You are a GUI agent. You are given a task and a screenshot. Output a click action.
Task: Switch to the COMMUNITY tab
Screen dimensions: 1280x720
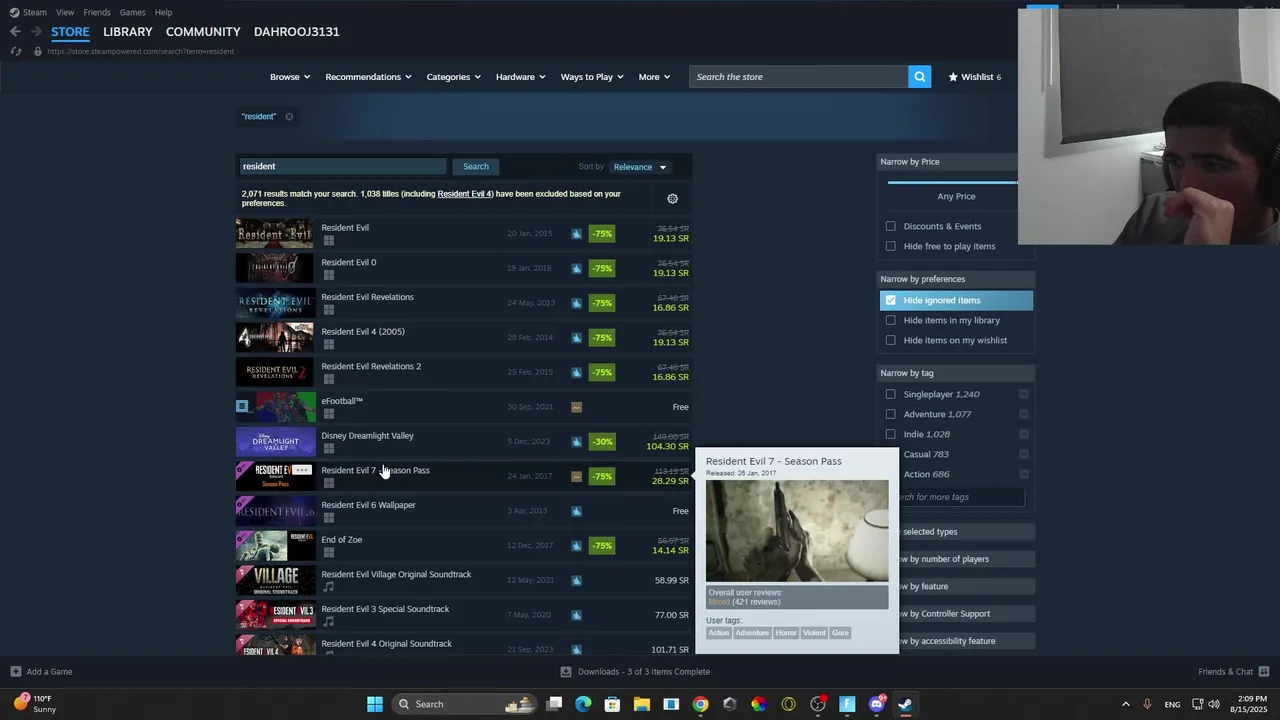[203, 32]
